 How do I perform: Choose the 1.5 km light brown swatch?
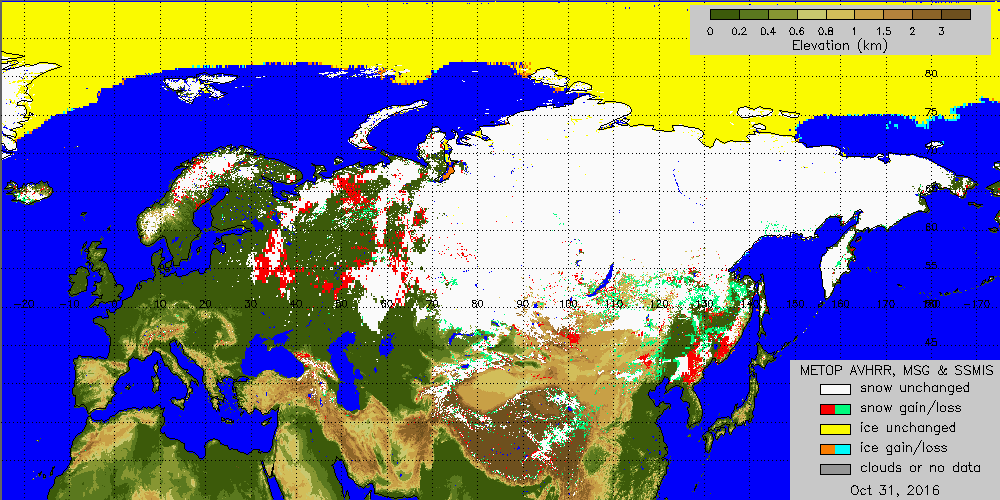pos(898,15)
